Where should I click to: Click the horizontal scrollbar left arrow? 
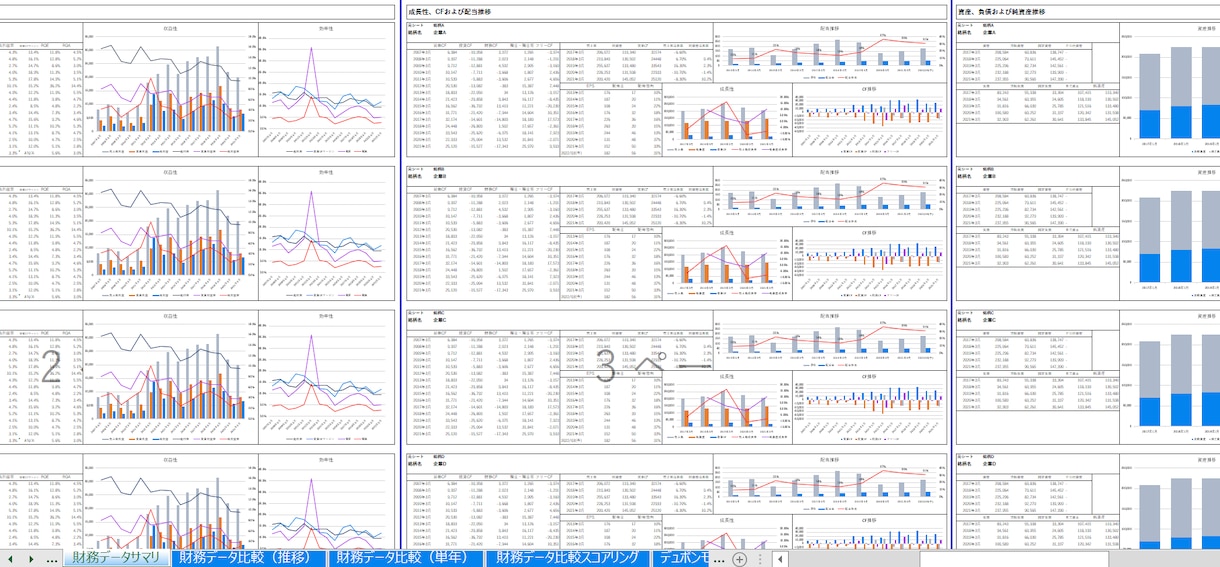[780, 558]
